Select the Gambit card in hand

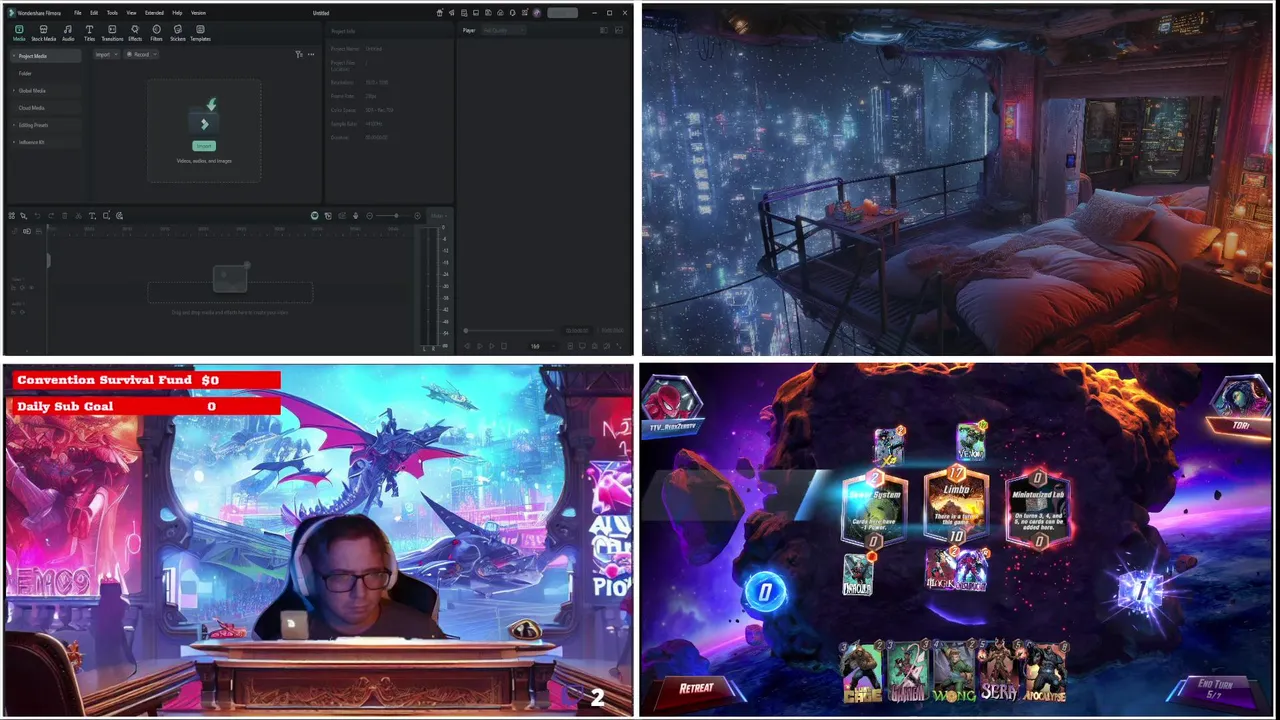(x=908, y=673)
